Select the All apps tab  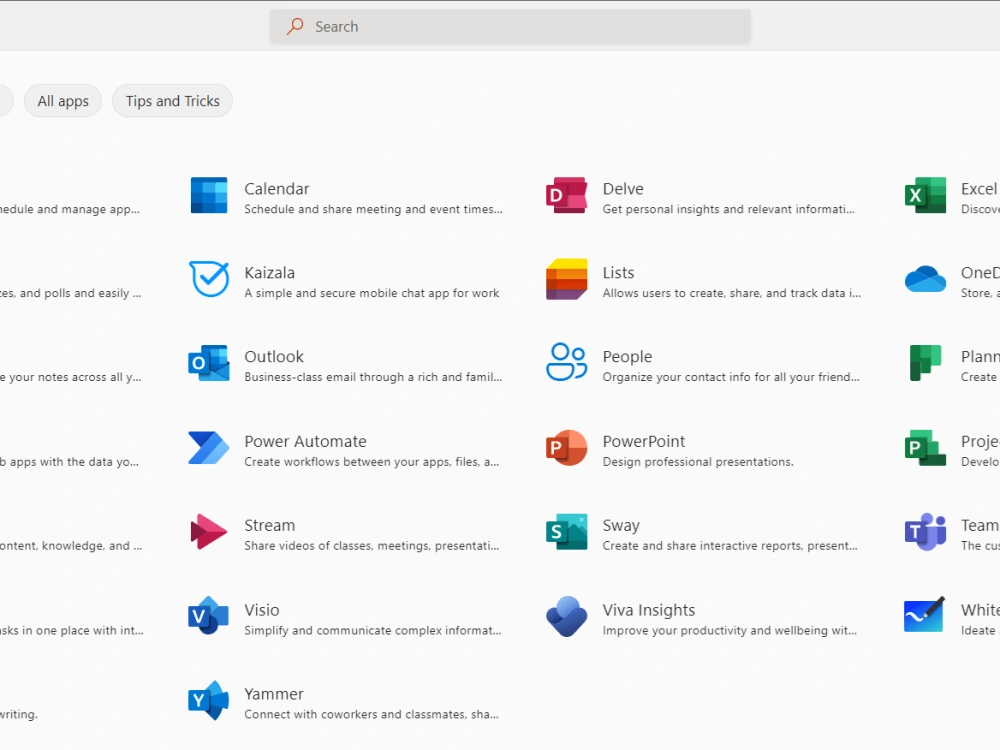click(x=63, y=101)
